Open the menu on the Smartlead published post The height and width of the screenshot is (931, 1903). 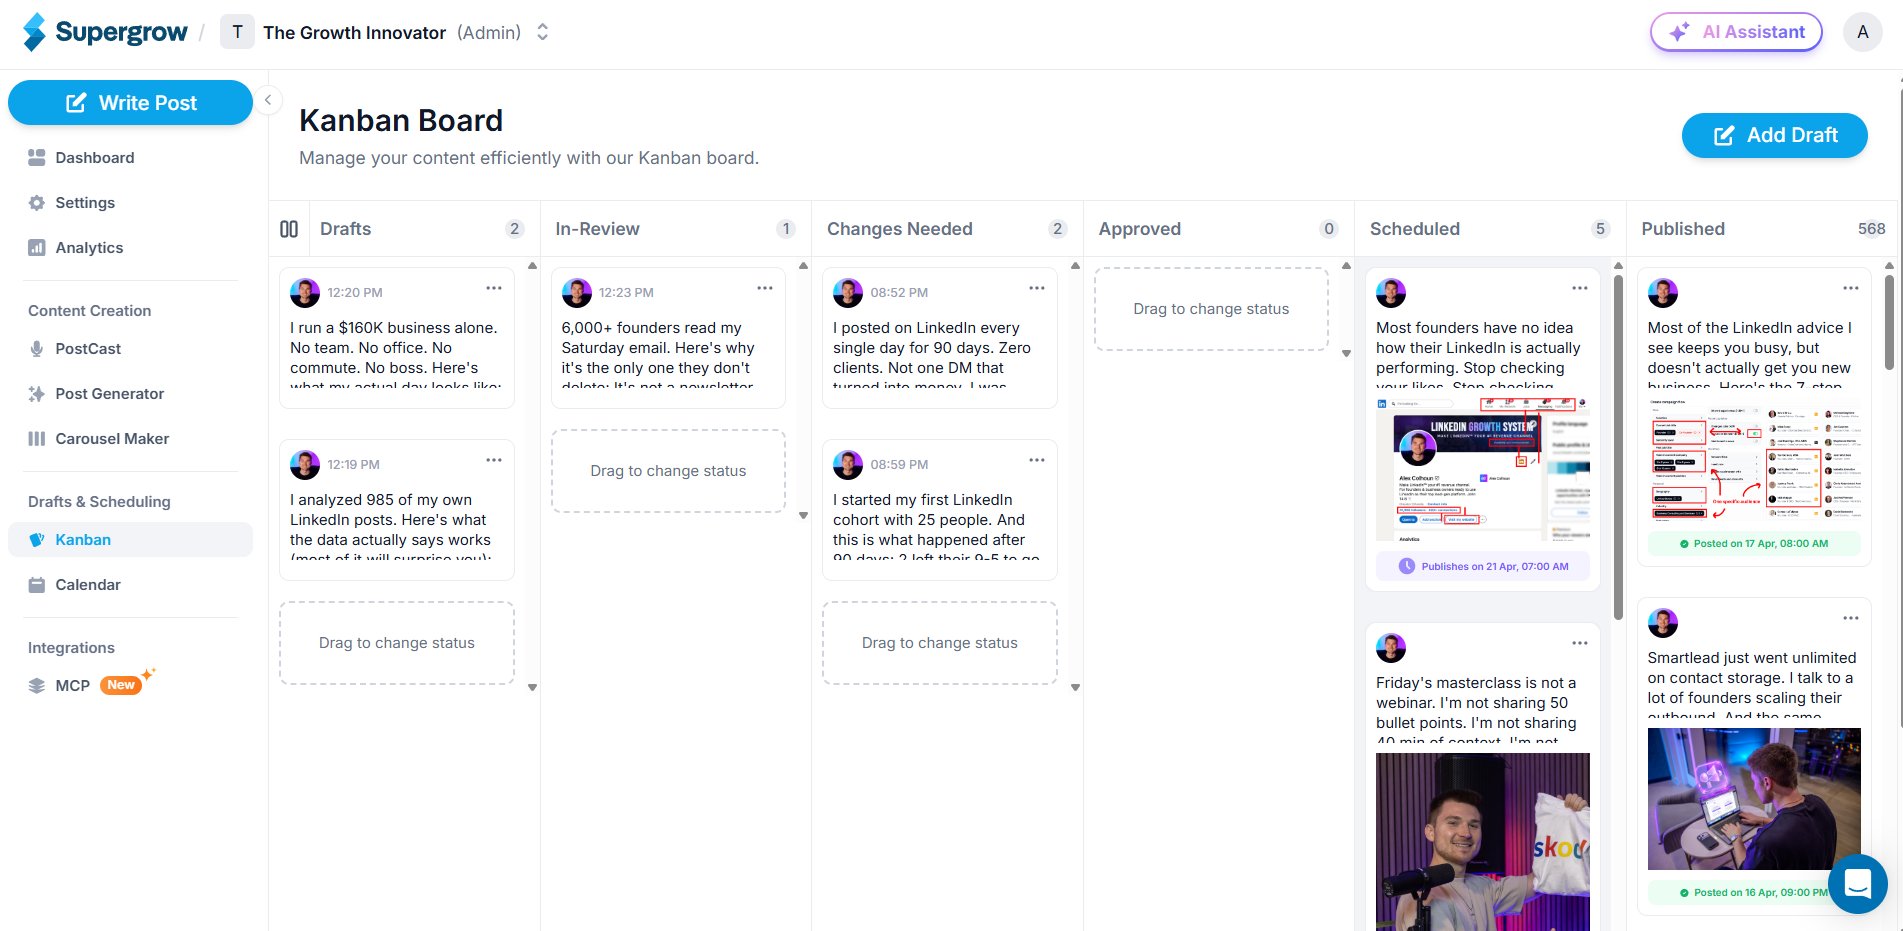click(x=1851, y=617)
